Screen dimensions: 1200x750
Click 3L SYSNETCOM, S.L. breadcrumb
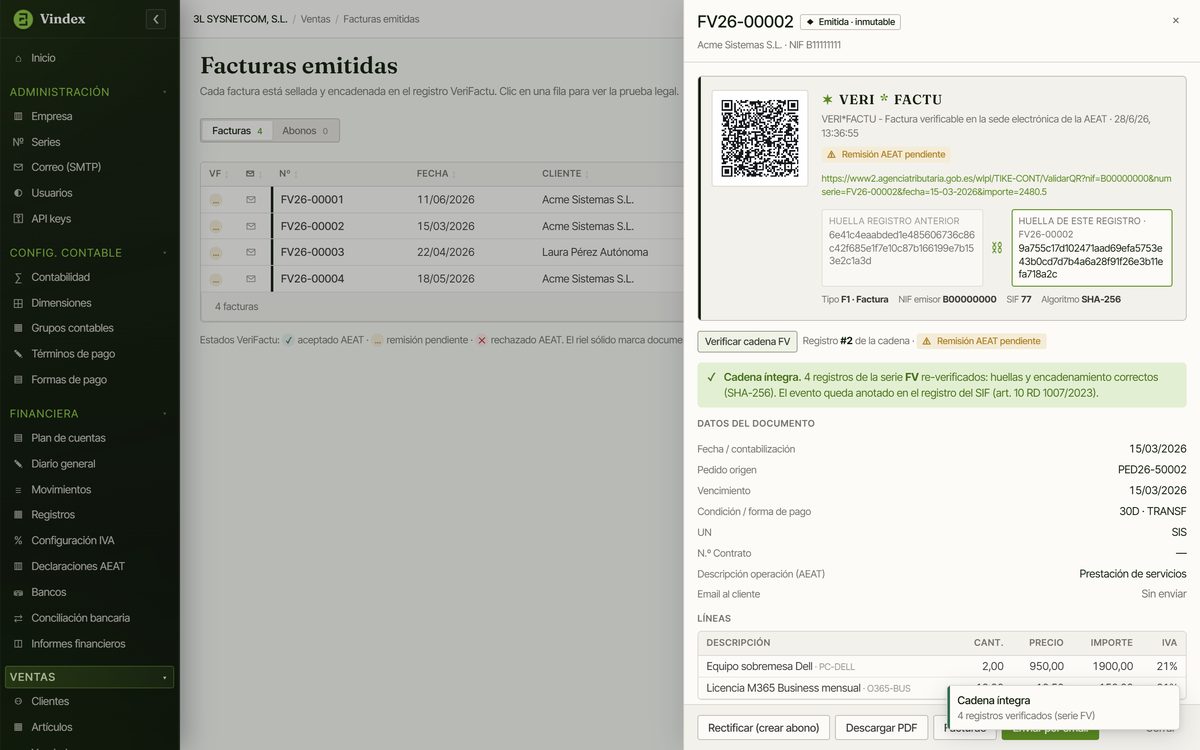click(x=240, y=19)
